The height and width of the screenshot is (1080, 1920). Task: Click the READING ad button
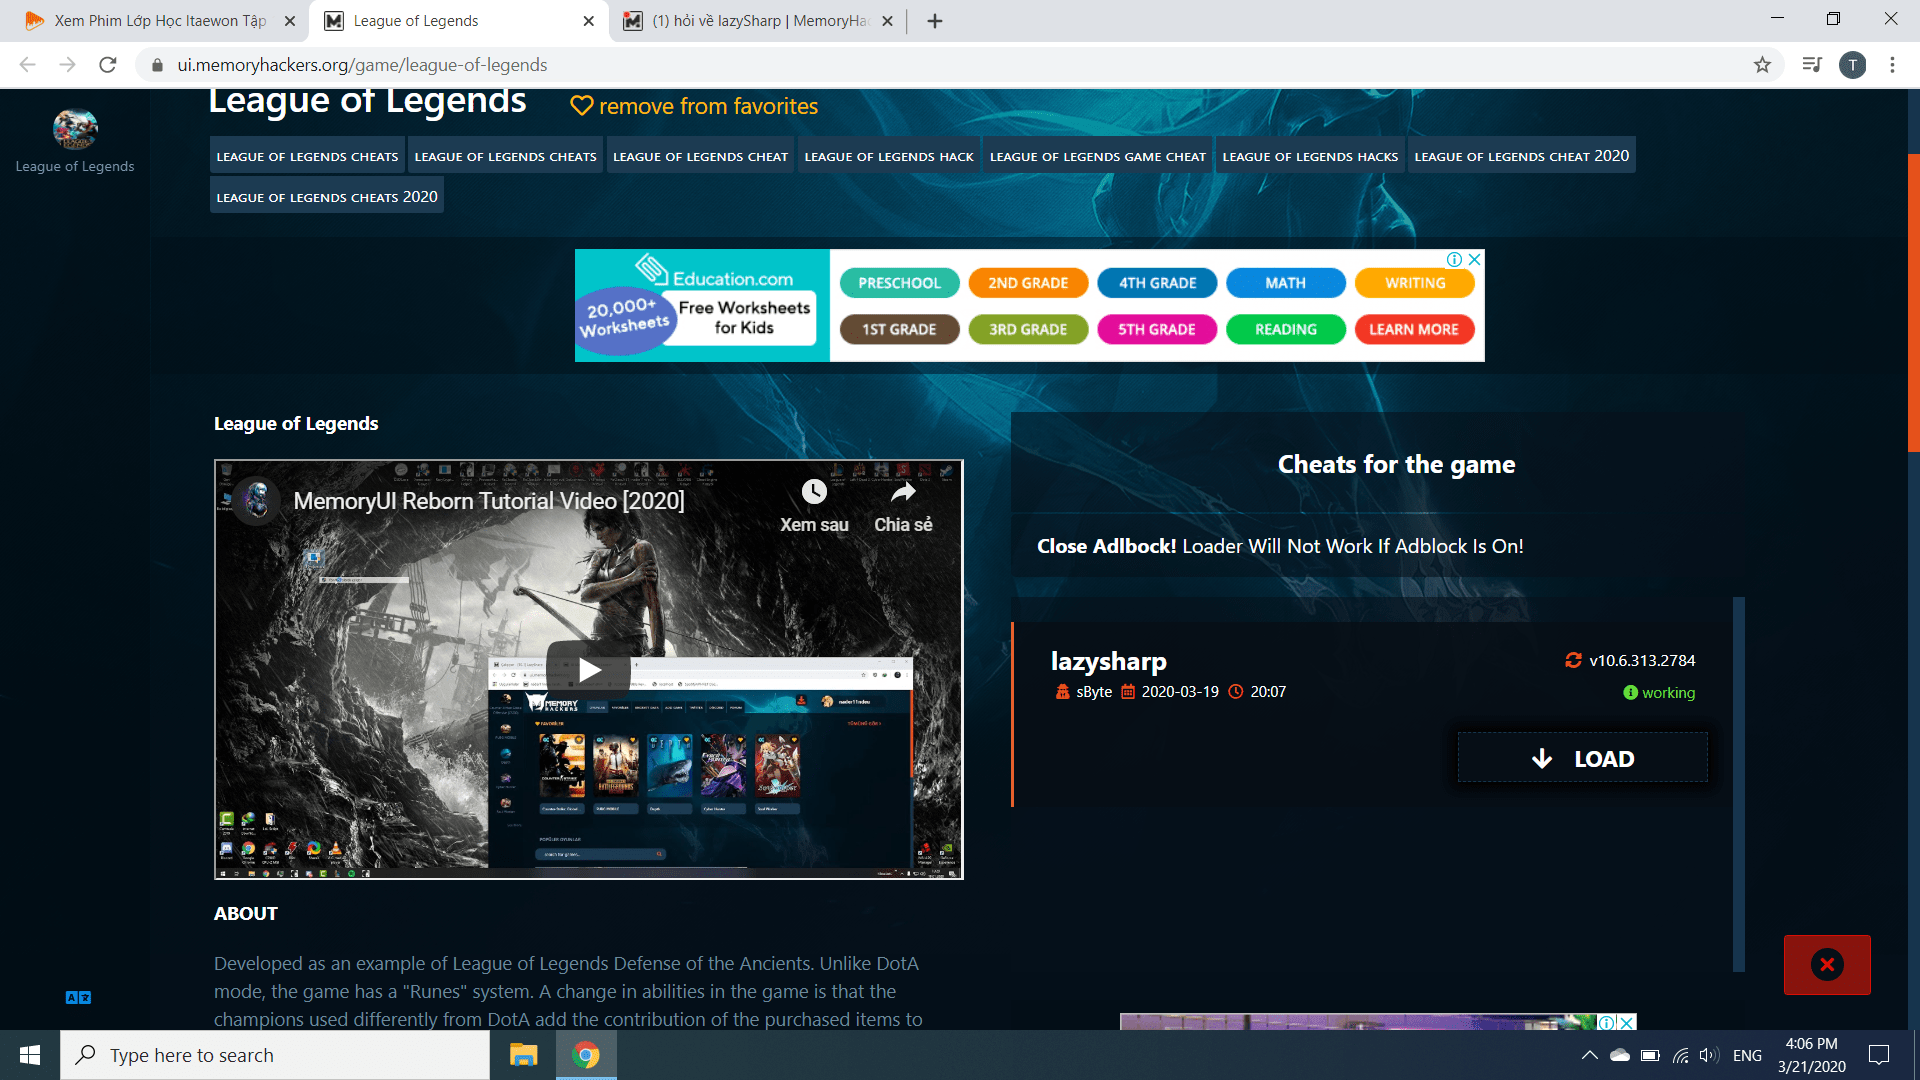tap(1285, 329)
